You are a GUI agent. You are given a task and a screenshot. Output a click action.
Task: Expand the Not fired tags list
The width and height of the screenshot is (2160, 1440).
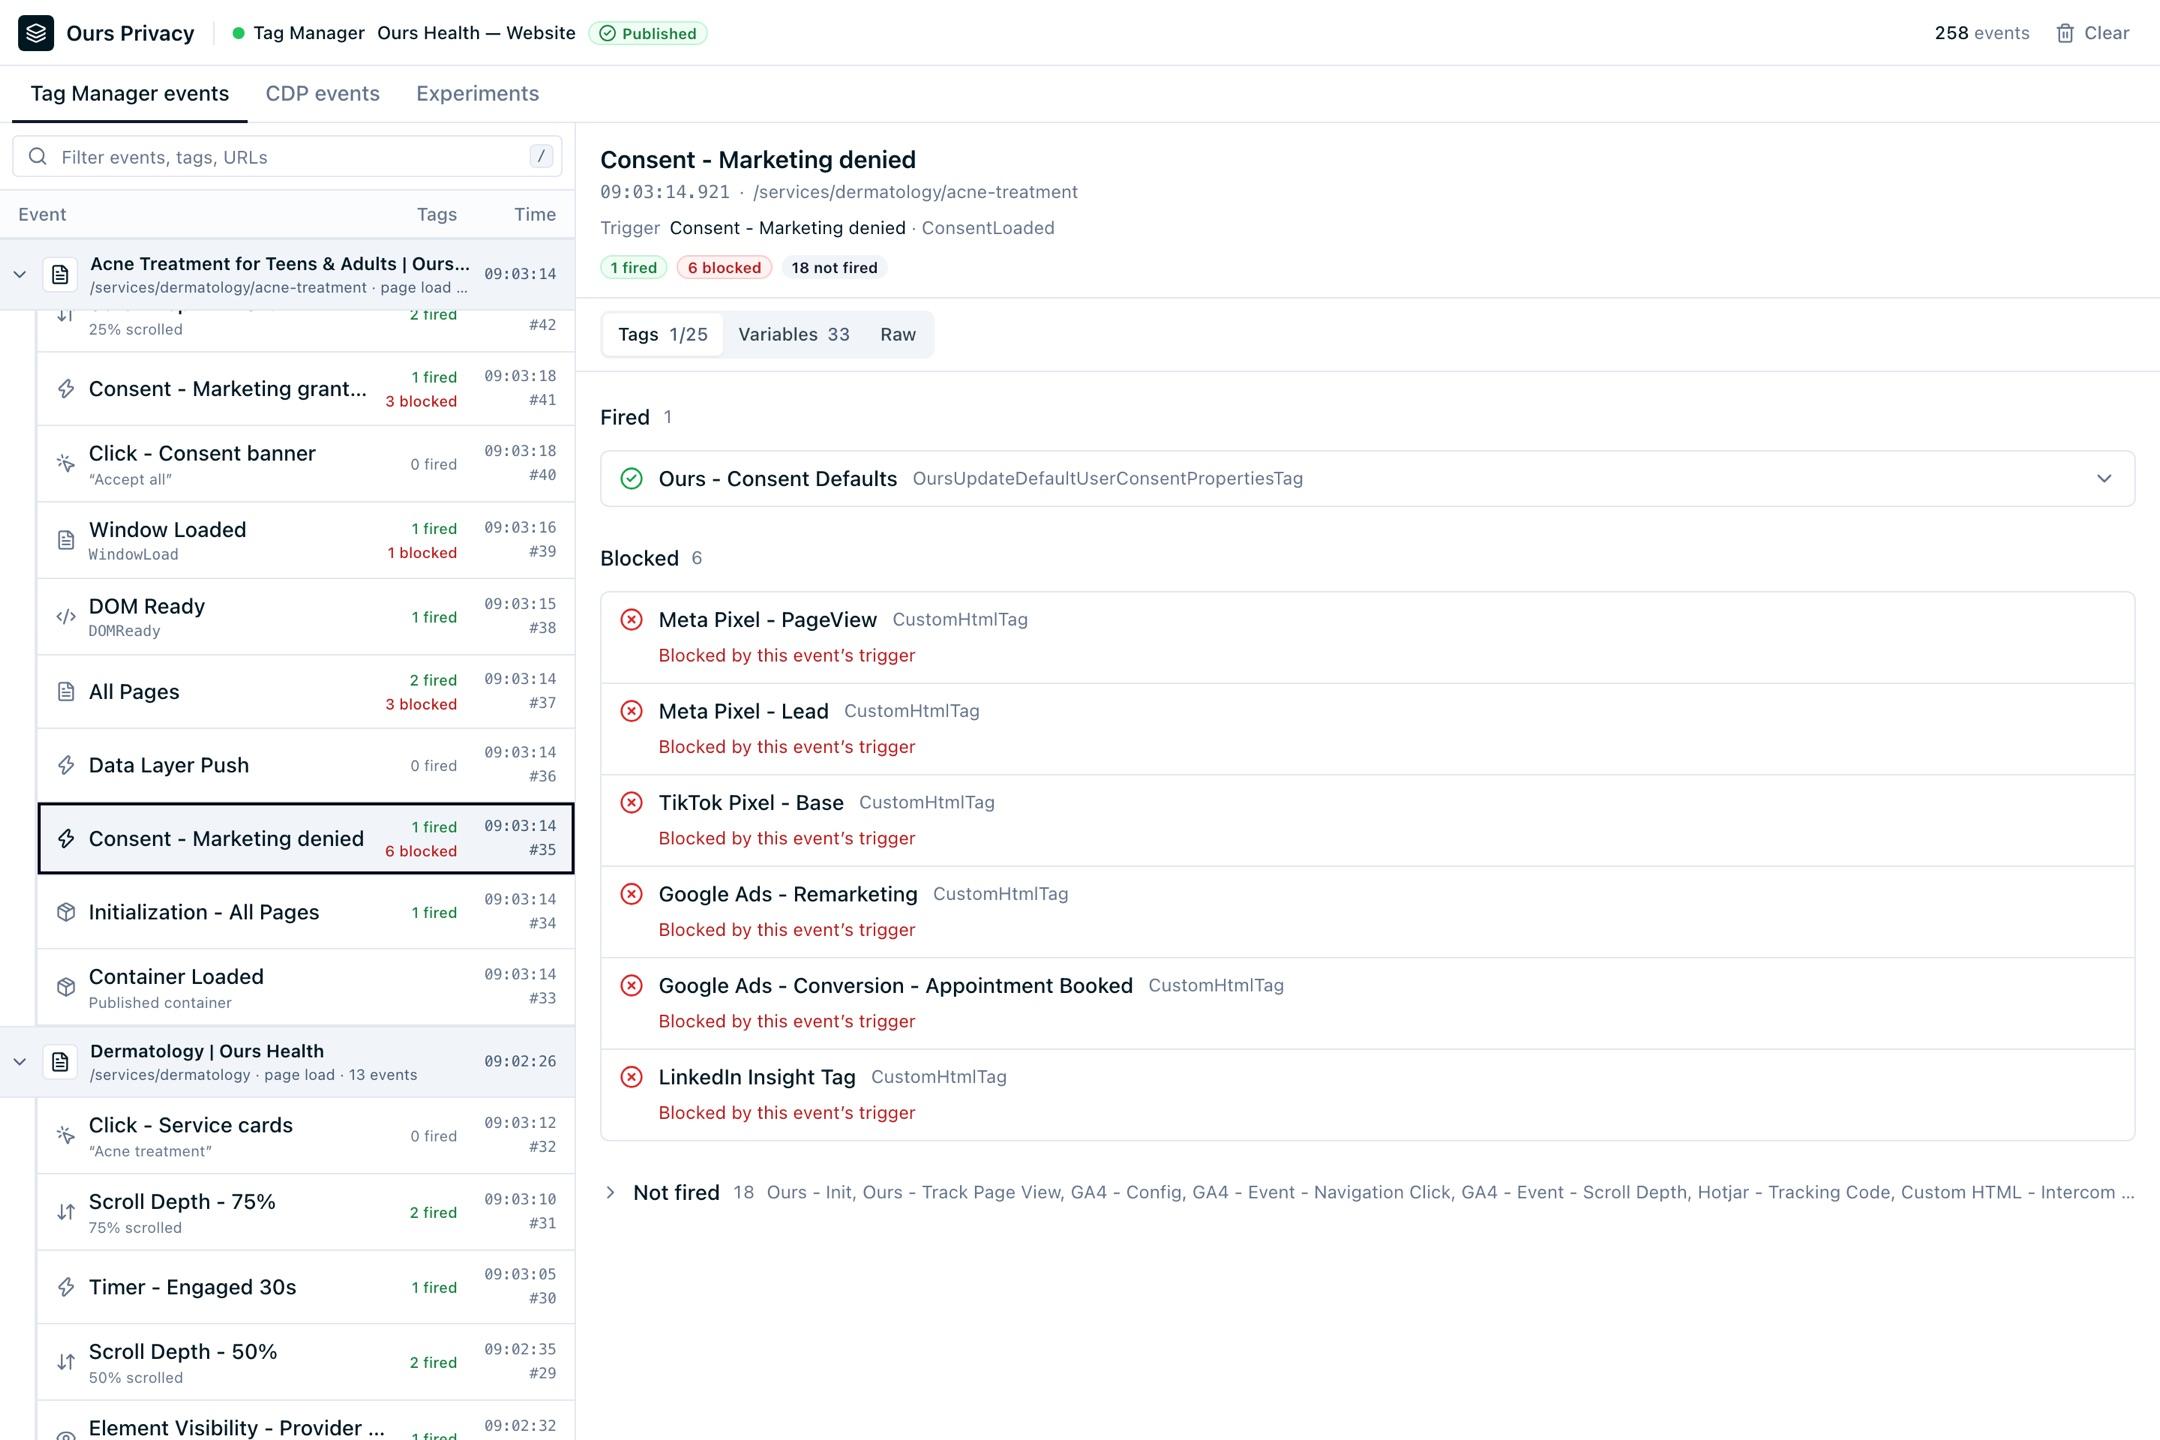click(611, 1193)
